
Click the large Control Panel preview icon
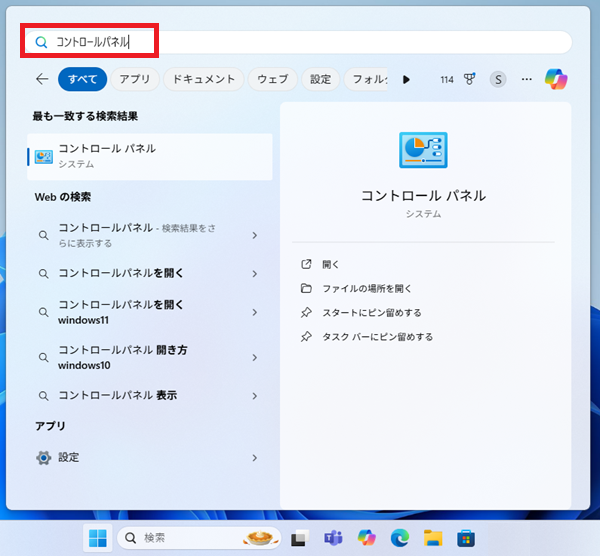coord(423,150)
